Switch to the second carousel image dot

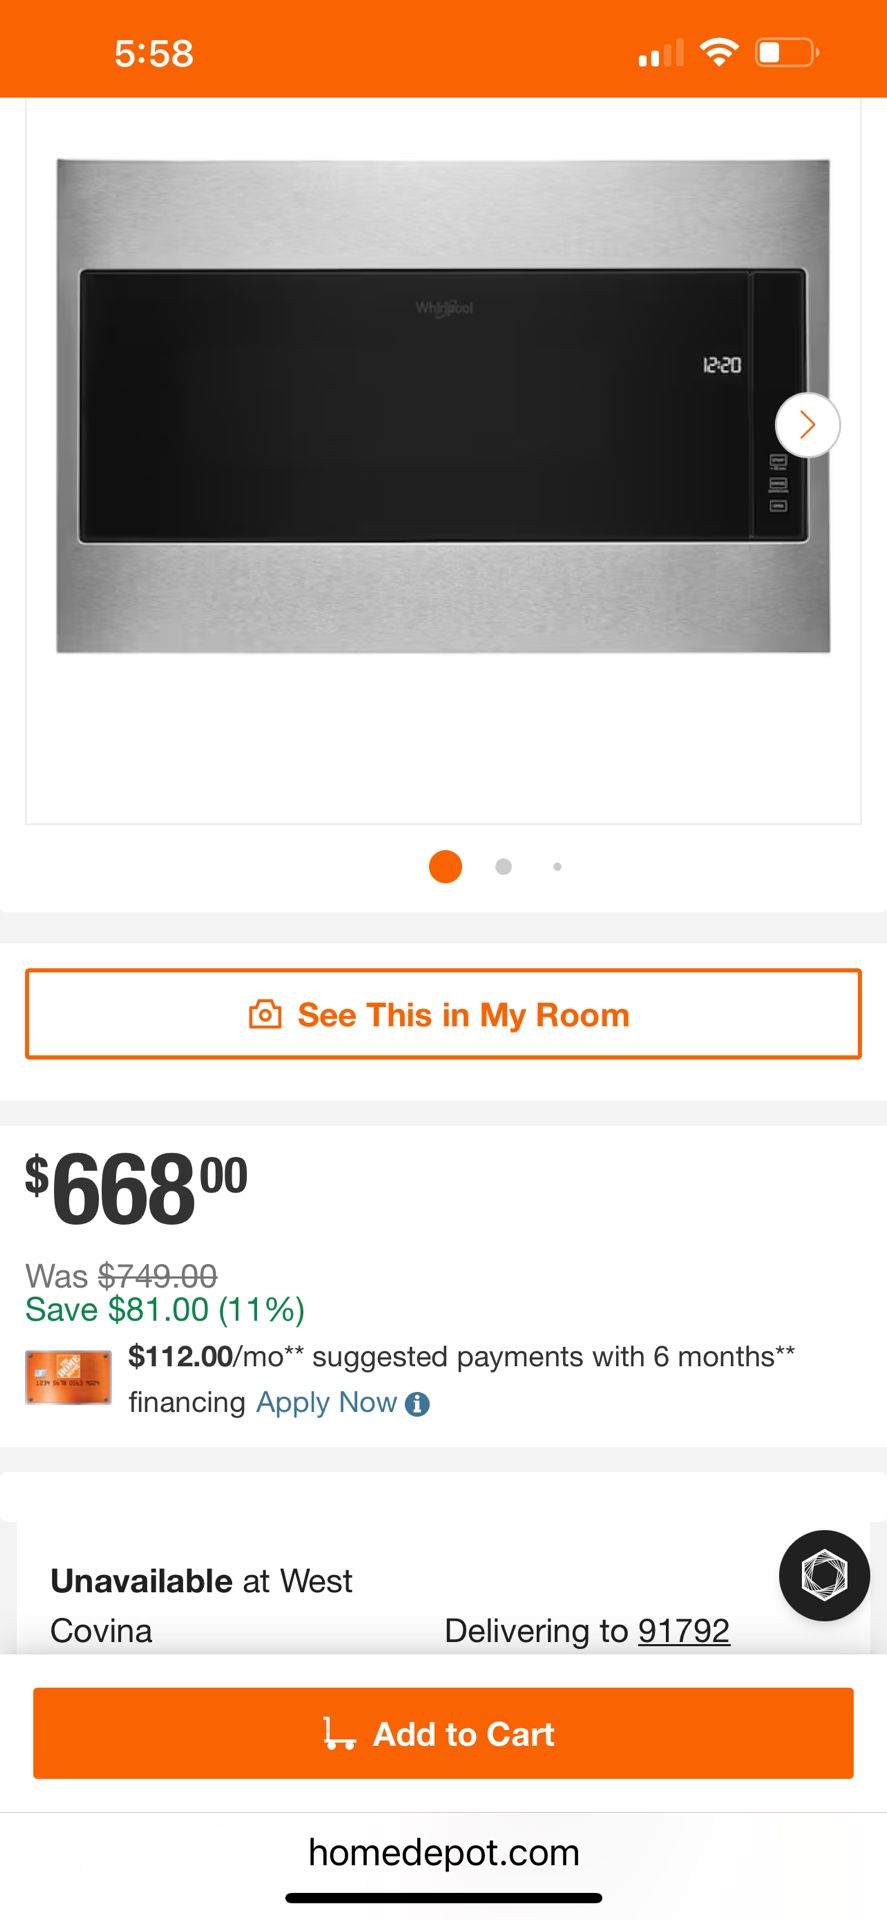click(504, 867)
